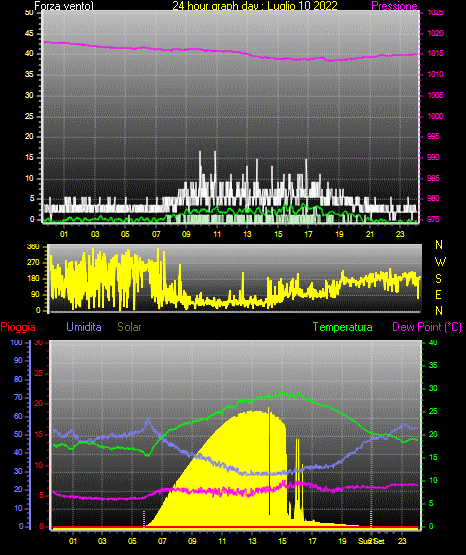The image size is (466, 555).
Task: Click the Pressione legend label
Action: [394, 6]
